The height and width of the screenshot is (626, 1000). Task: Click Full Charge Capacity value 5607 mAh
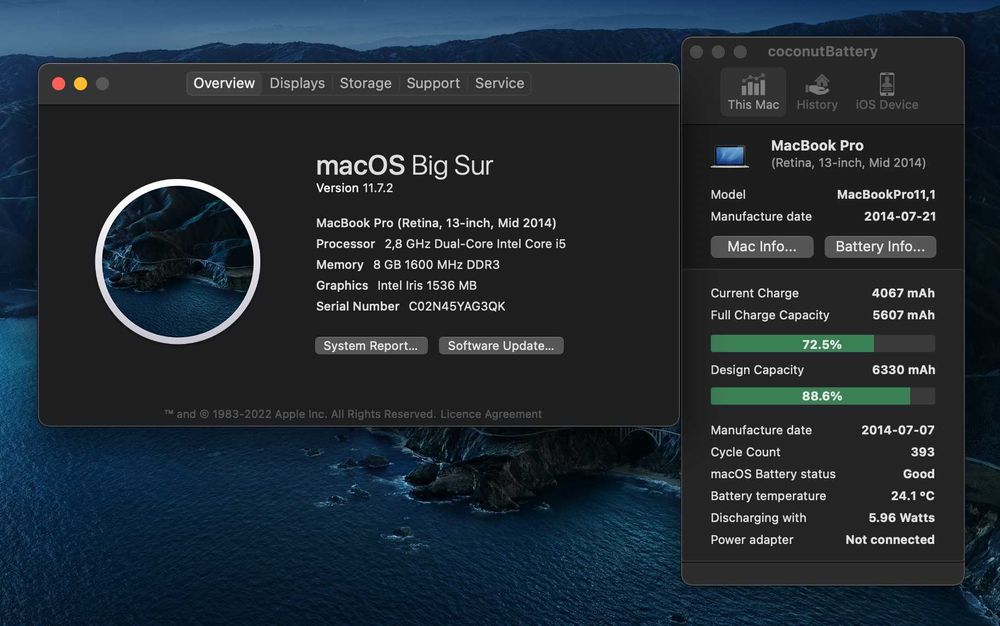[x=904, y=315]
